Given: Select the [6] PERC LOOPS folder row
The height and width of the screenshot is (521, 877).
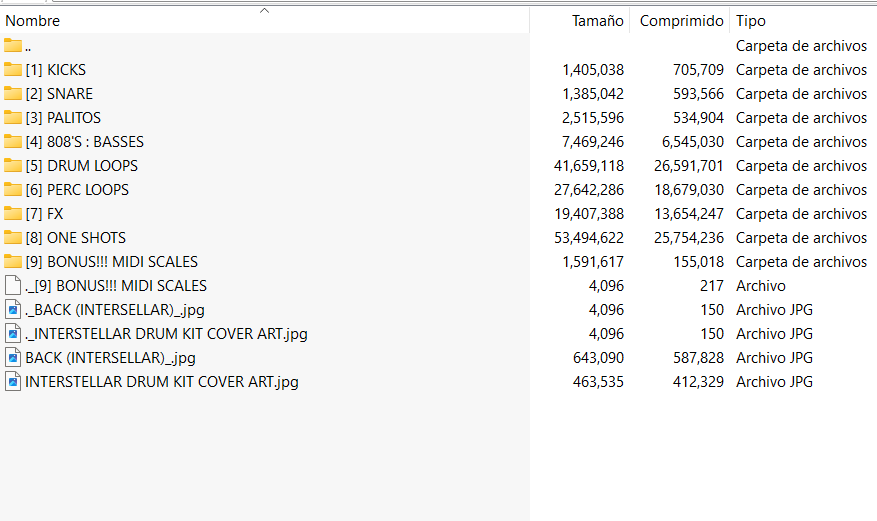Looking at the screenshot, I should tap(77, 190).
